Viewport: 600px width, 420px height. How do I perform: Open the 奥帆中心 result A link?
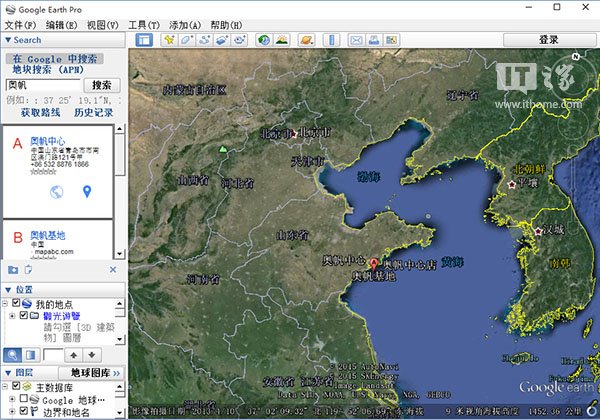[47, 141]
